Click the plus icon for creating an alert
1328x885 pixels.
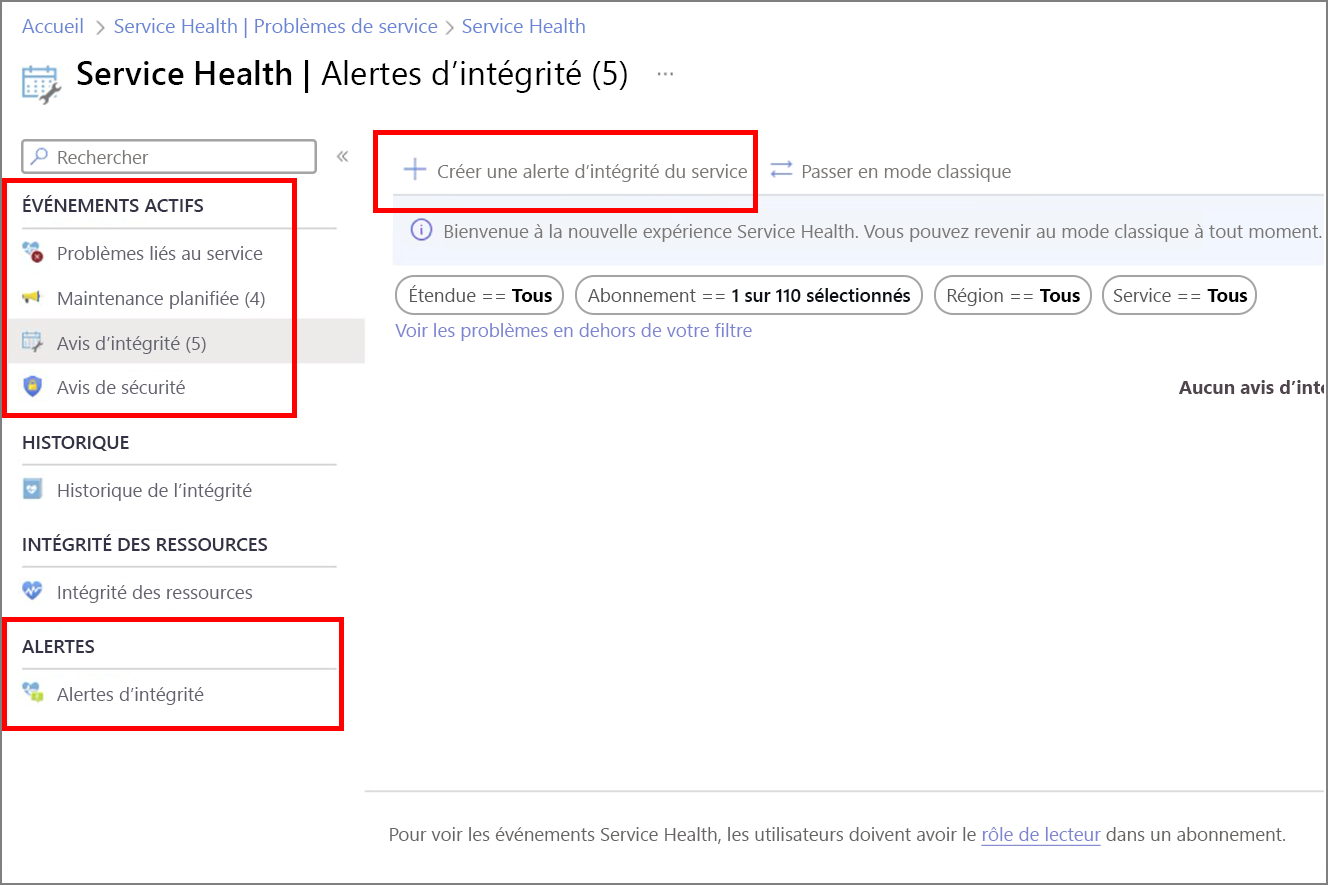pyautogui.click(x=414, y=170)
